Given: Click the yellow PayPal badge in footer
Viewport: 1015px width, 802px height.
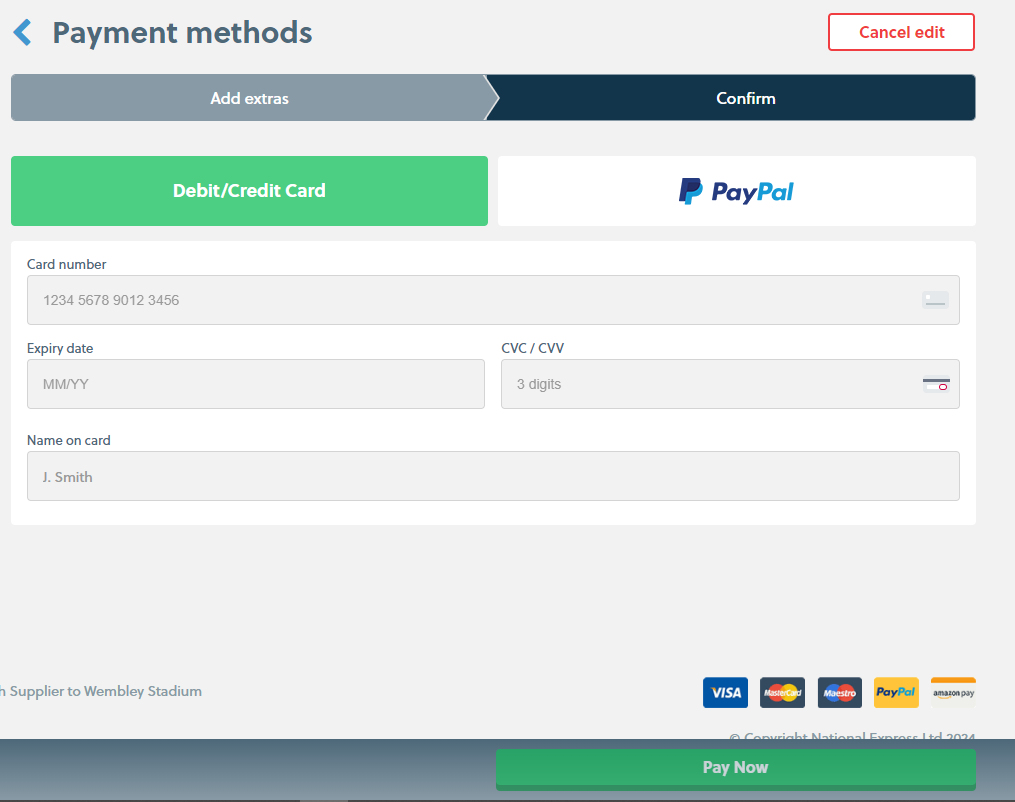Looking at the screenshot, I should (896, 692).
